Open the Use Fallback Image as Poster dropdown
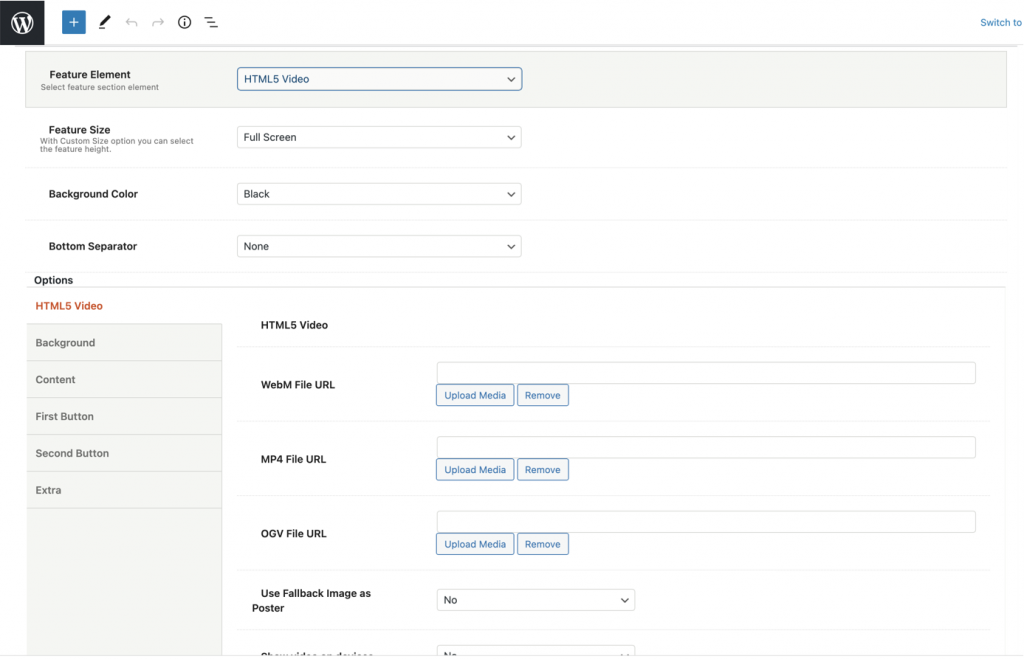The image size is (1024, 659). pyautogui.click(x=535, y=600)
